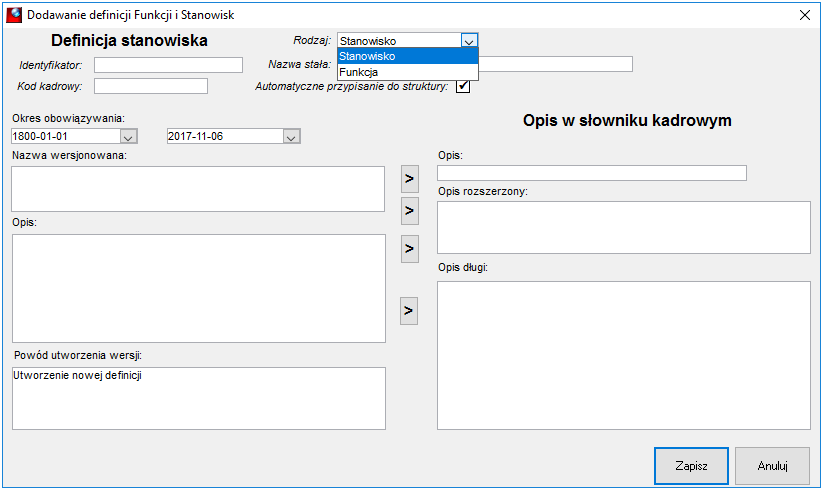Copy Nazwa wersjonowana to Opis with arrow
The width and height of the screenshot is (822, 489).
[409, 179]
